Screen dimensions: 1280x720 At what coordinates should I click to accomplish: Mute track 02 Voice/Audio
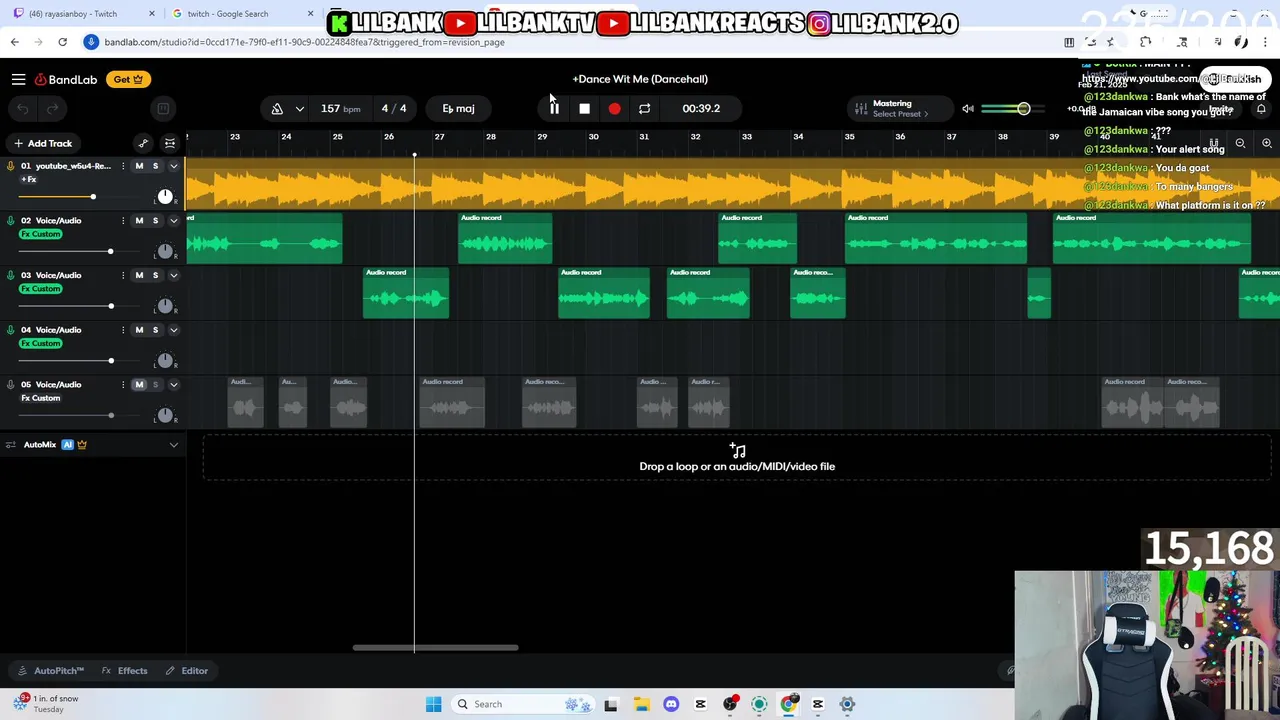pyautogui.click(x=139, y=221)
